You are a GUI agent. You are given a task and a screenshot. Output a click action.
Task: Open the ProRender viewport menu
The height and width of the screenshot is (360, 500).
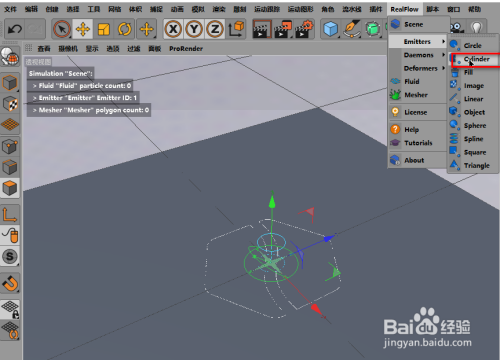point(186,49)
